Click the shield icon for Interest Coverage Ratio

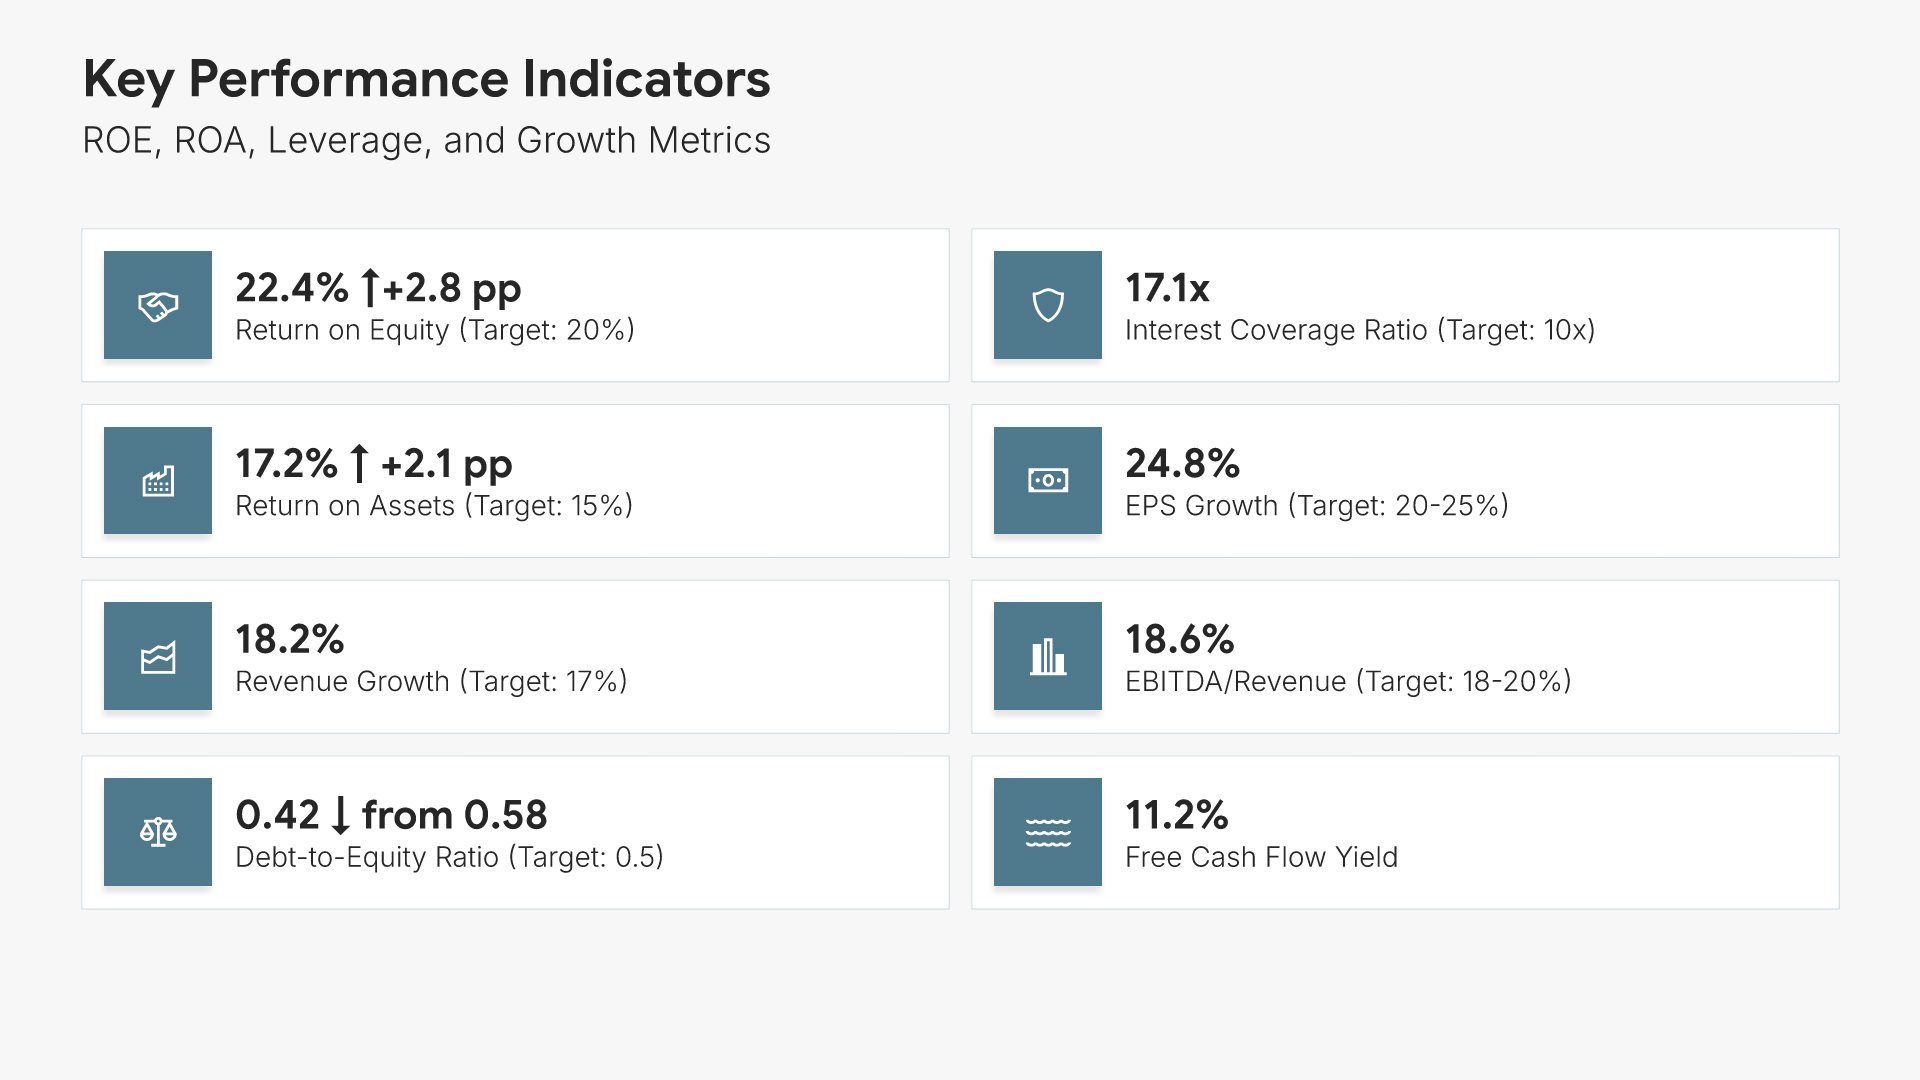(1048, 306)
